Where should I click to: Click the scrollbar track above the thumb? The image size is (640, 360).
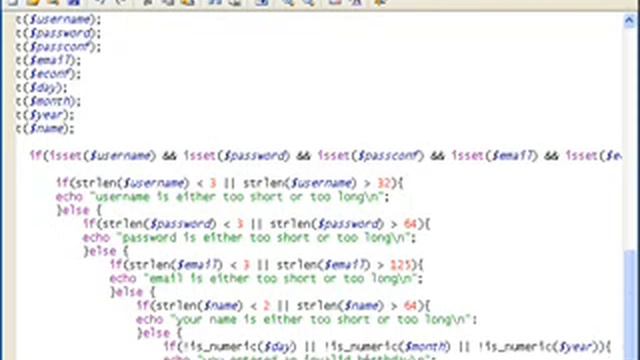(630, 139)
